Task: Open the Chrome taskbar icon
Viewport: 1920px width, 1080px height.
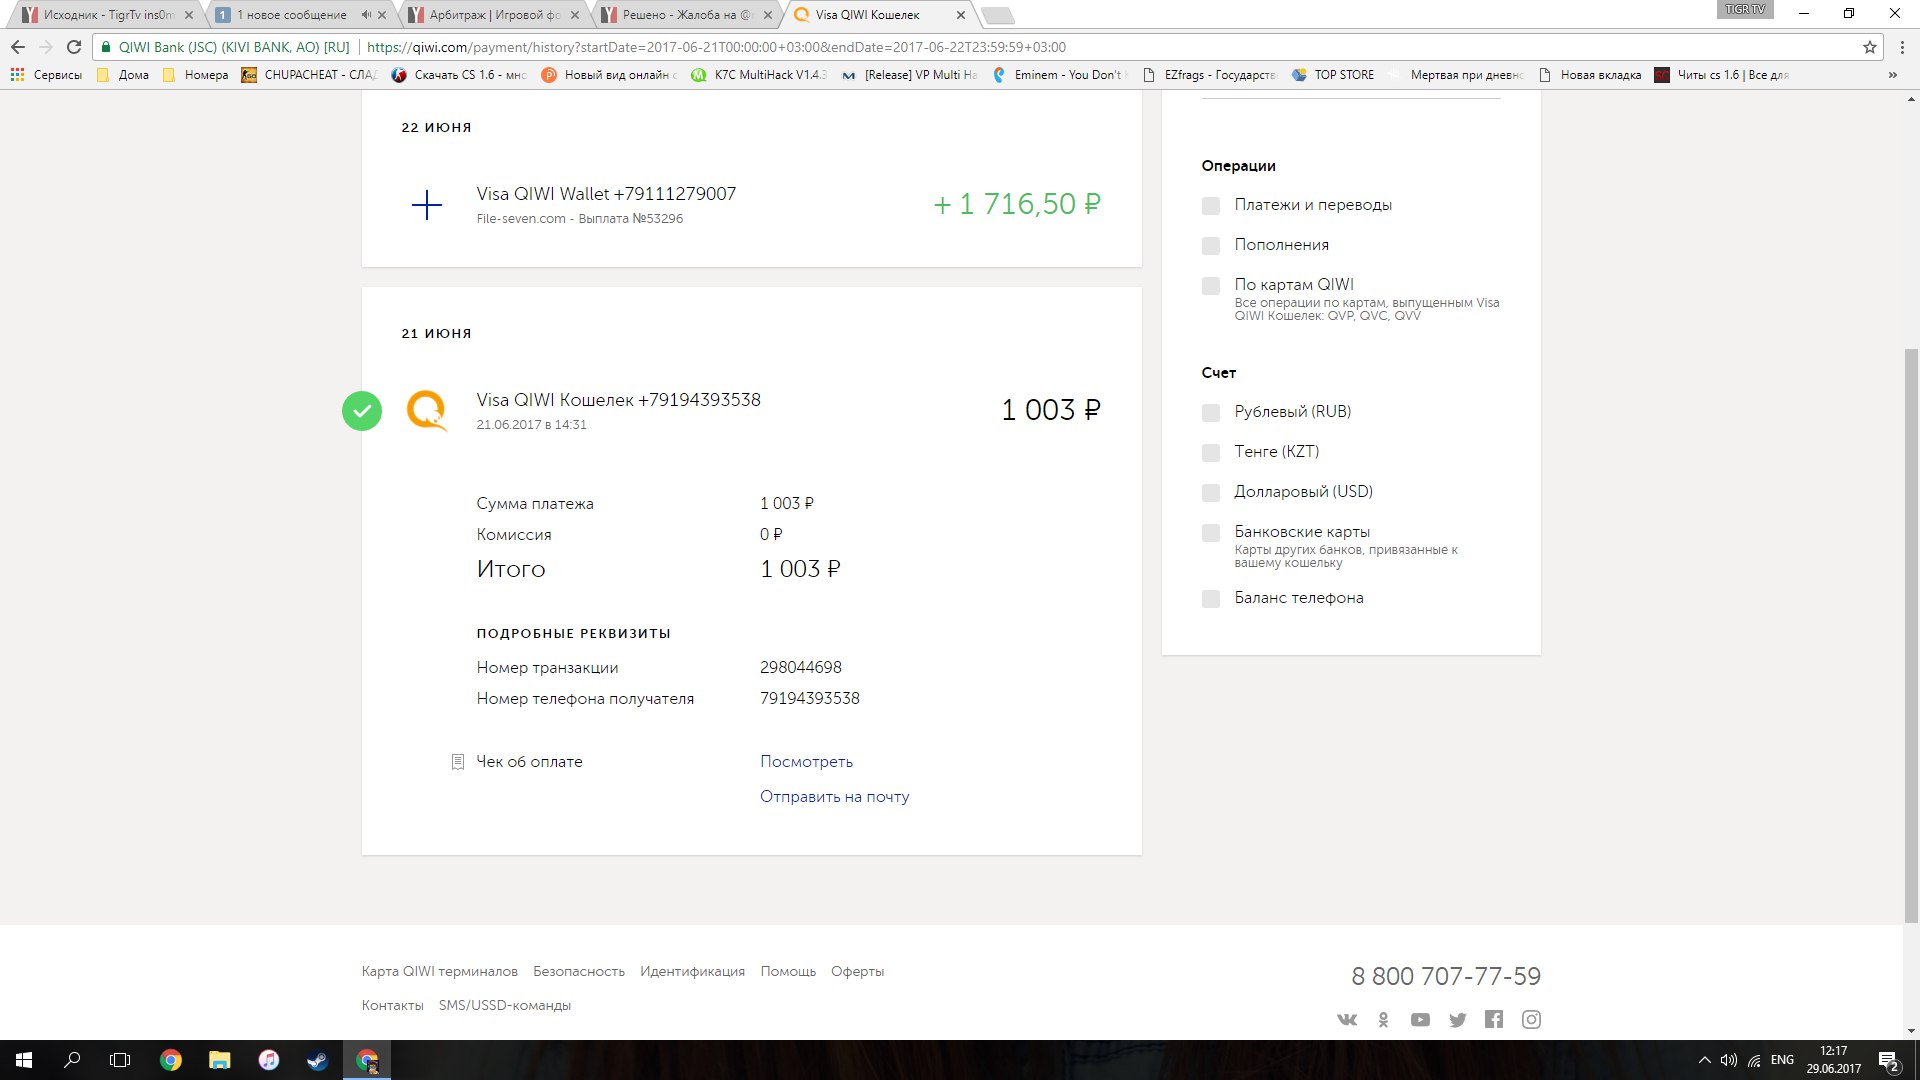Action: click(171, 1060)
